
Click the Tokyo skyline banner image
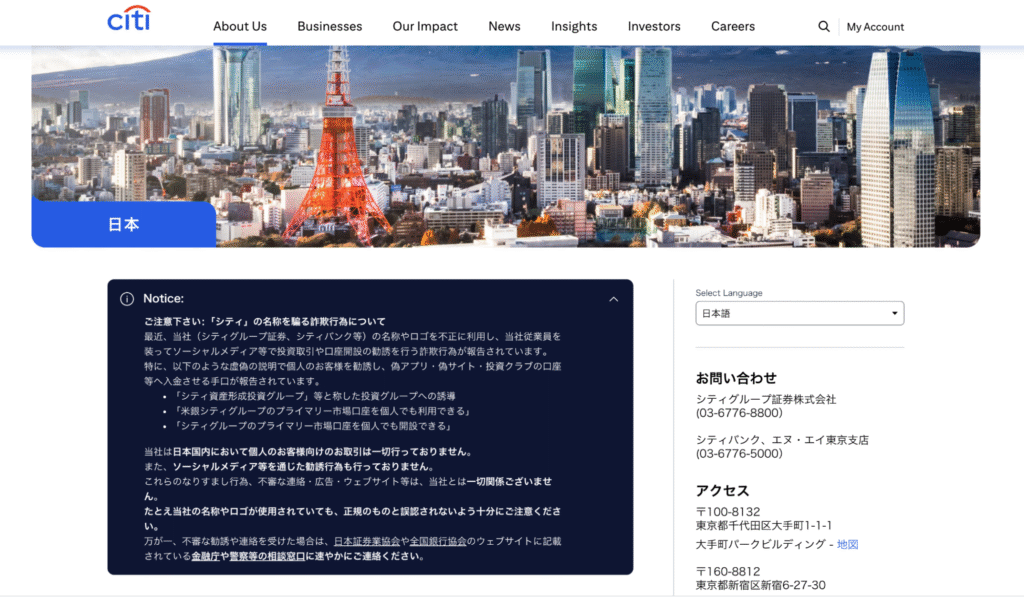pos(505,146)
